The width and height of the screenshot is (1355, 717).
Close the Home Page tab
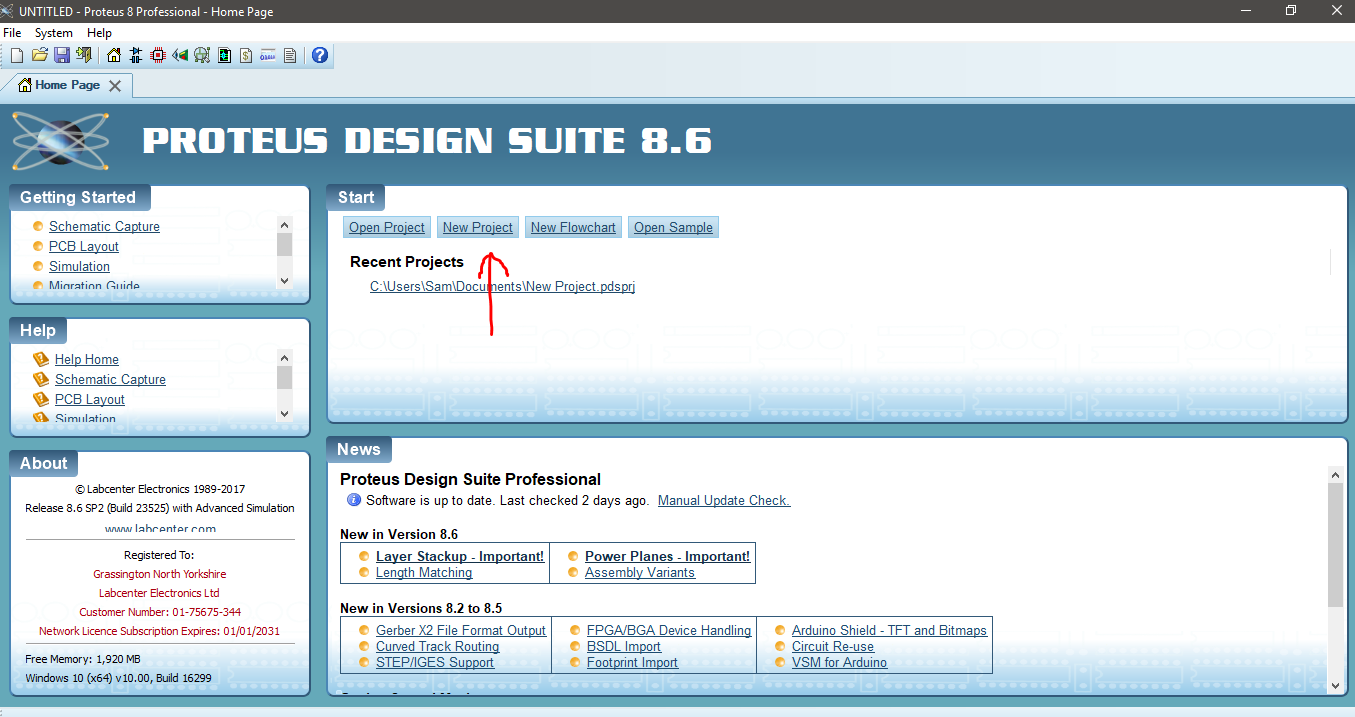click(x=115, y=86)
